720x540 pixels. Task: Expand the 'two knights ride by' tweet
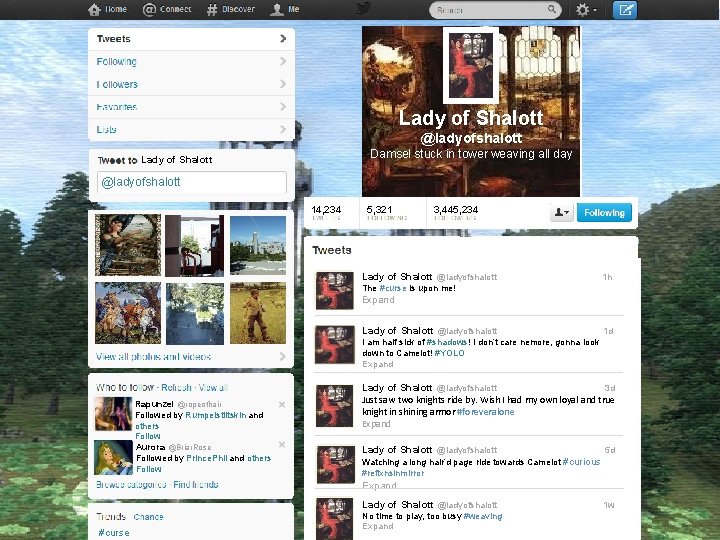(377, 424)
